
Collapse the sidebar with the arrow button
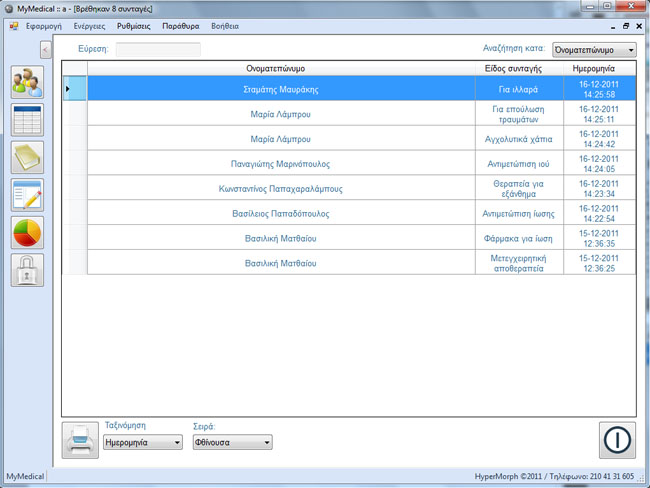(x=46, y=49)
